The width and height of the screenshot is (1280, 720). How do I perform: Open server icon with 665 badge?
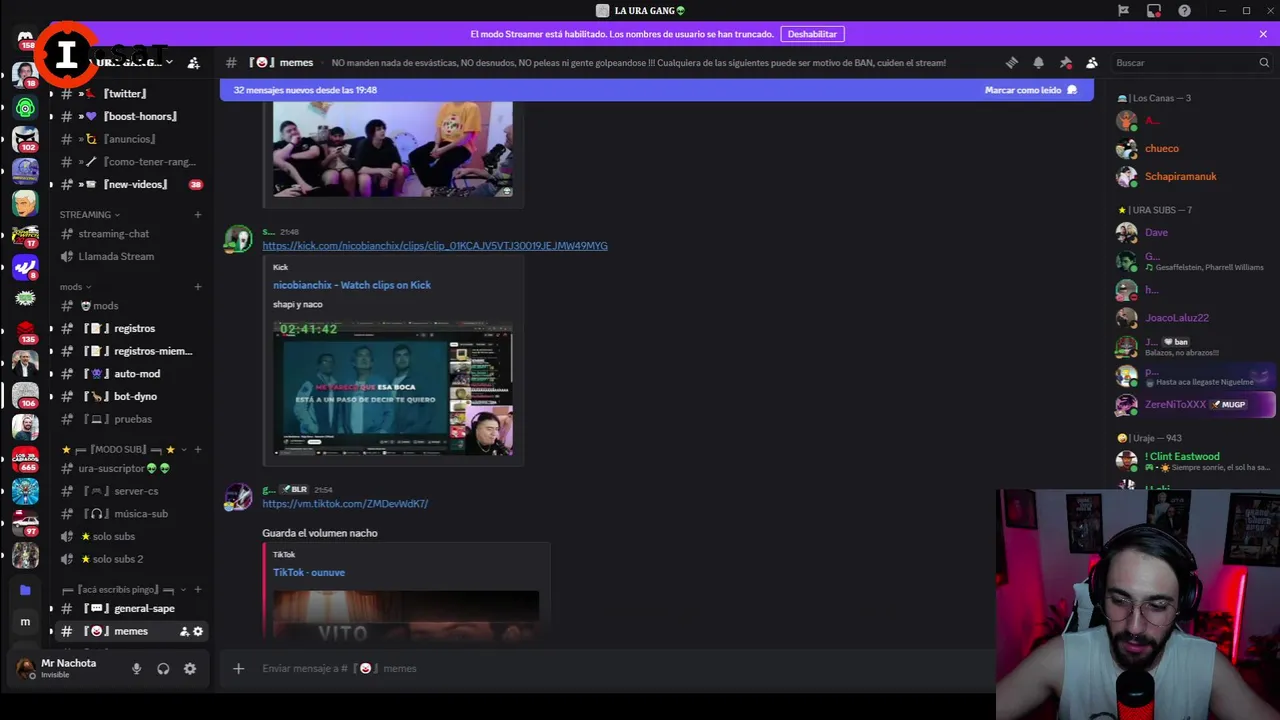(25, 459)
